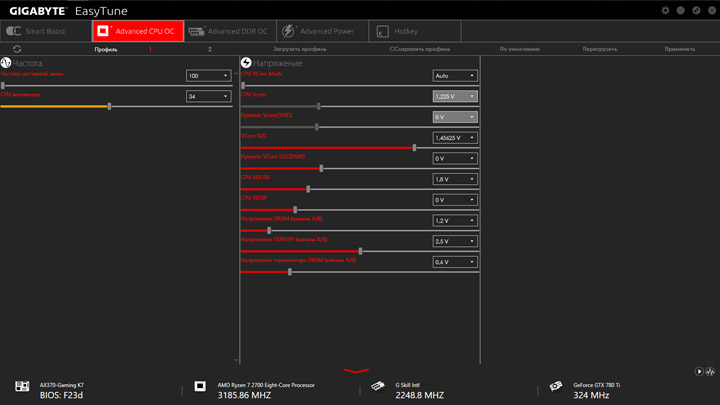The height and width of the screenshot is (405, 720).
Task: Select profile 1
Action: tap(150, 49)
